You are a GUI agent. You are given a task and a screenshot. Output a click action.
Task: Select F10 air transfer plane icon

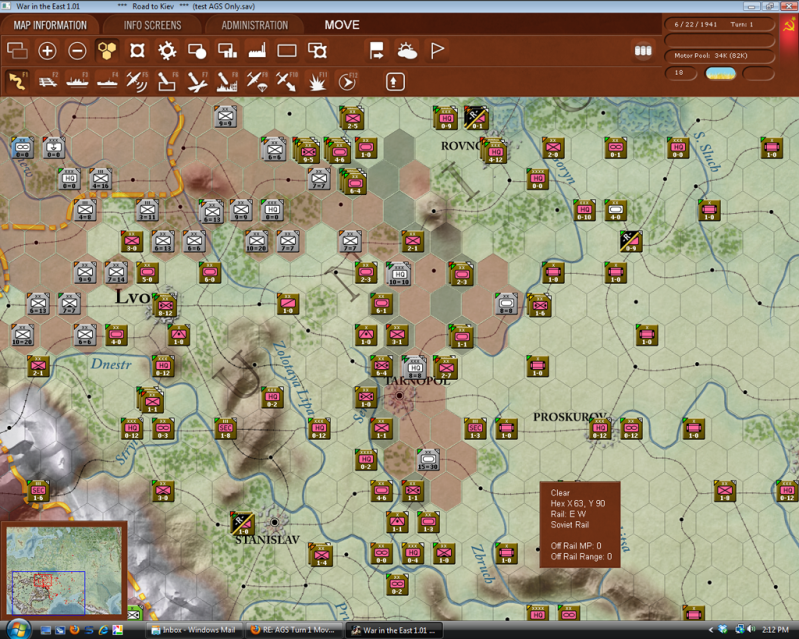286,82
